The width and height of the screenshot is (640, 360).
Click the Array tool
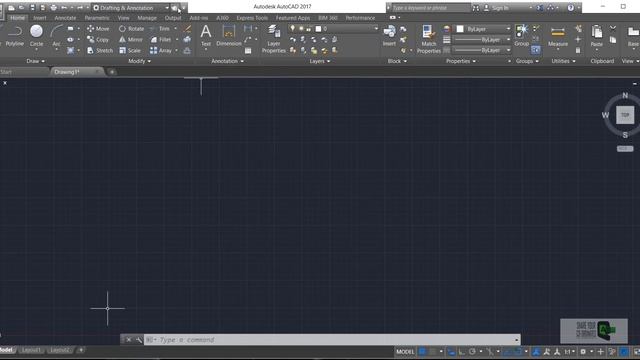(161, 51)
